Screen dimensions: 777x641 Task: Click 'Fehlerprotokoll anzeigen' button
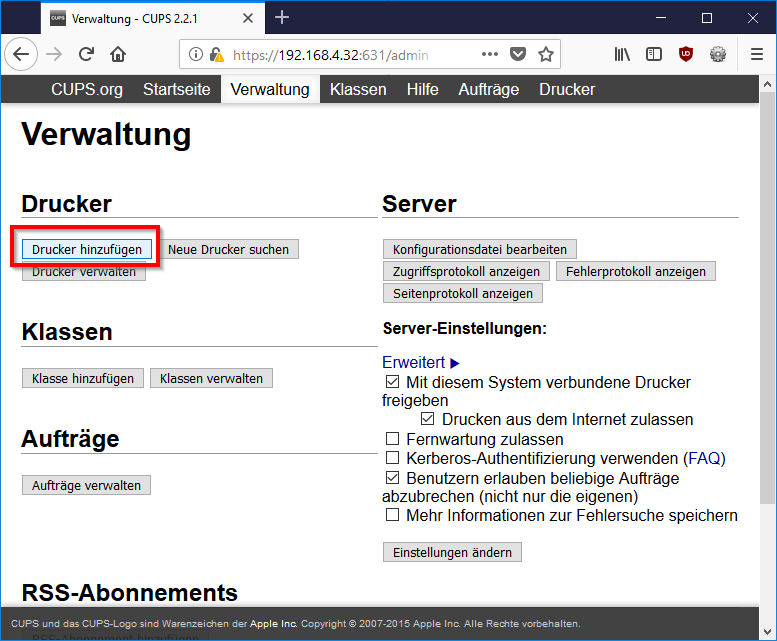click(636, 271)
